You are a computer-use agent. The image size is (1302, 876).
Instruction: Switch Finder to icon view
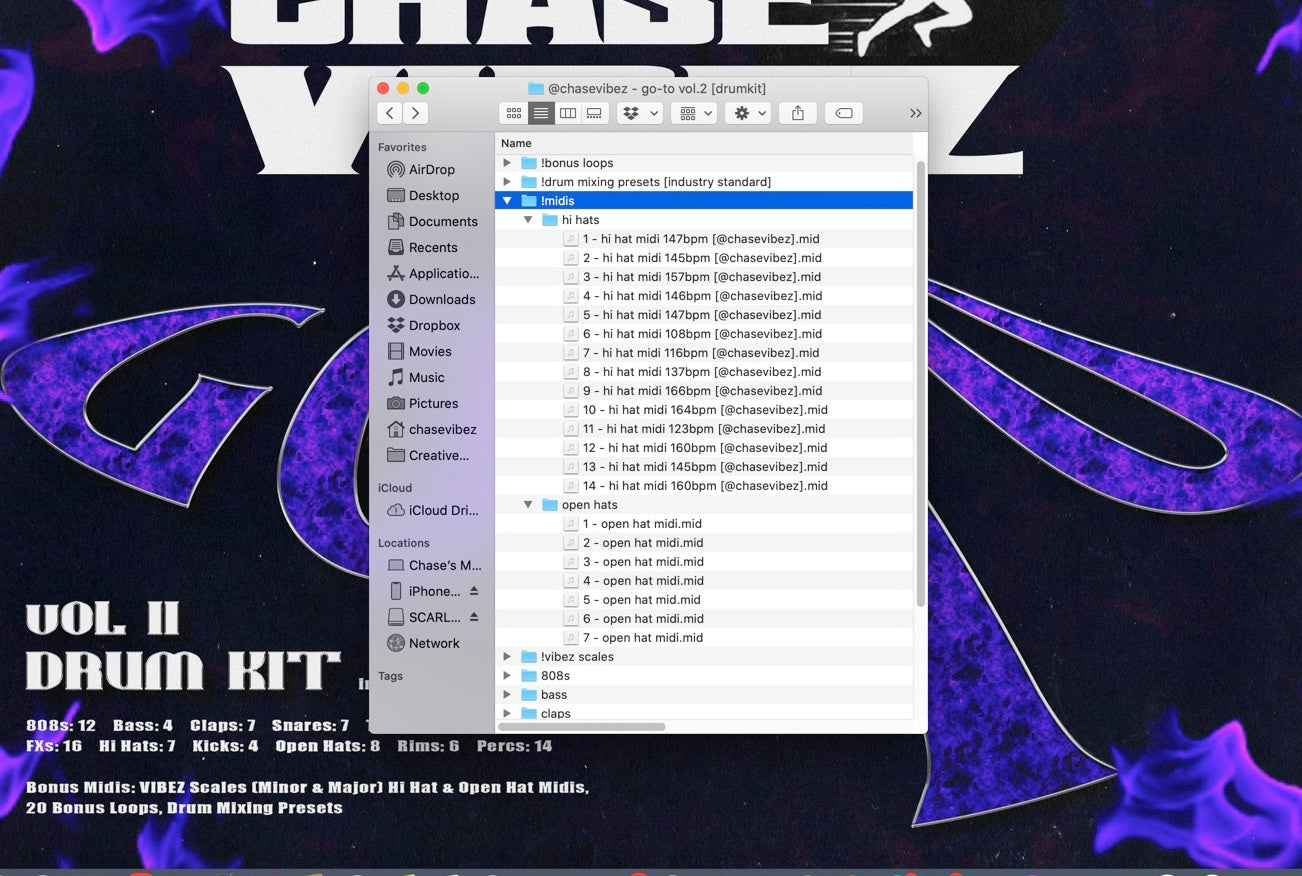coord(514,113)
